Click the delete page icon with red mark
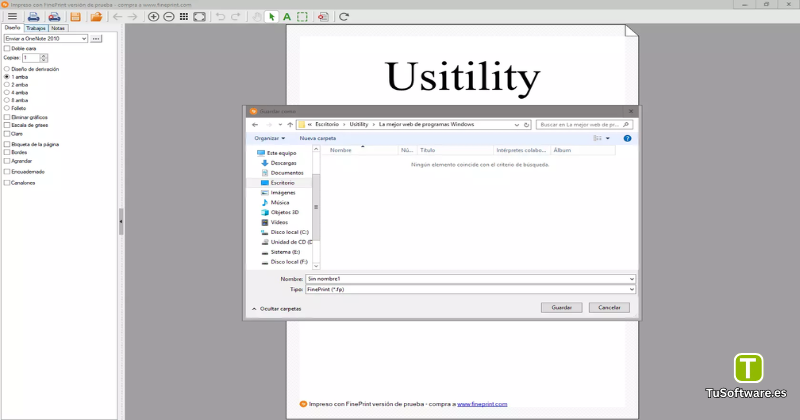 [323, 17]
